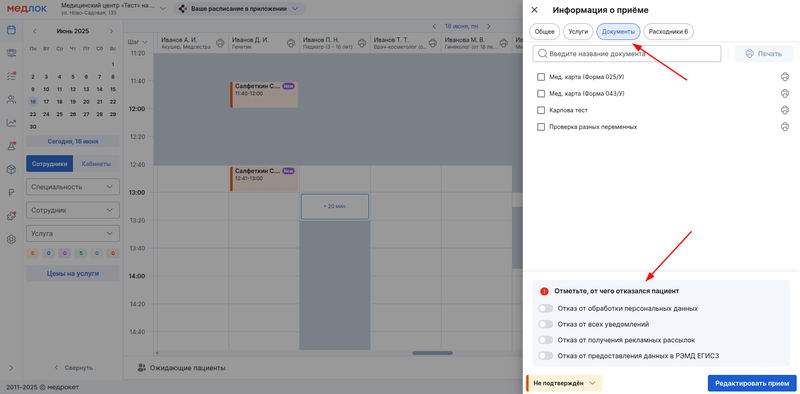This screenshot has height=394, width=800.
Task: Click printer icon beside Карпова тест
Action: coord(785,110)
